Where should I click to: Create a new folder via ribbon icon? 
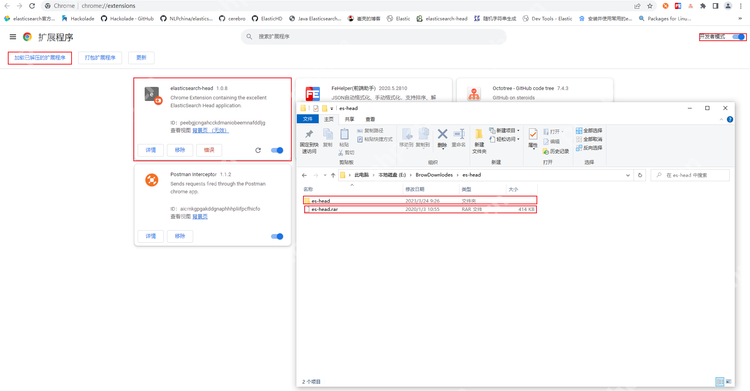(x=479, y=141)
